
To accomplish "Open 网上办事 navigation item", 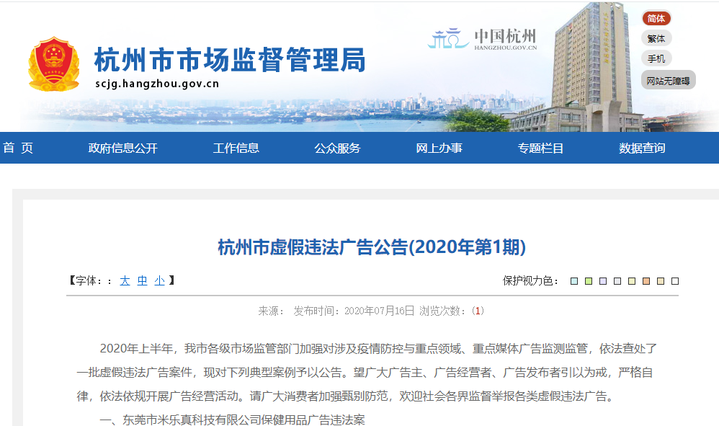I will (439, 148).
